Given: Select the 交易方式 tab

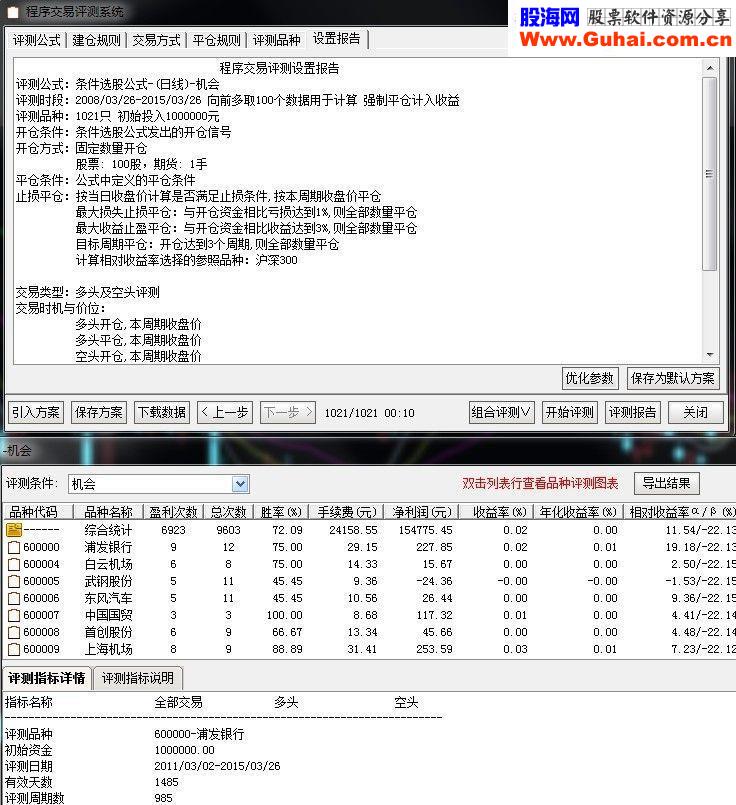Looking at the screenshot, I should (157, 40).
